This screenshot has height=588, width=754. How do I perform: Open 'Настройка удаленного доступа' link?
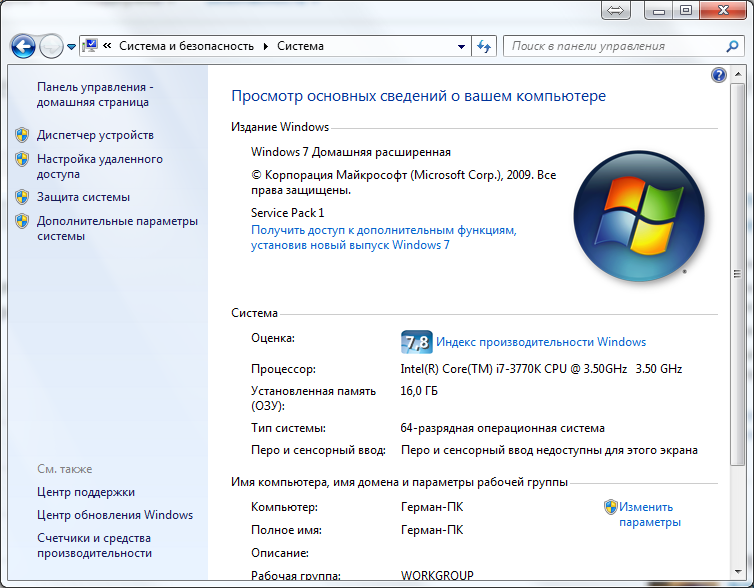(100, 166)
